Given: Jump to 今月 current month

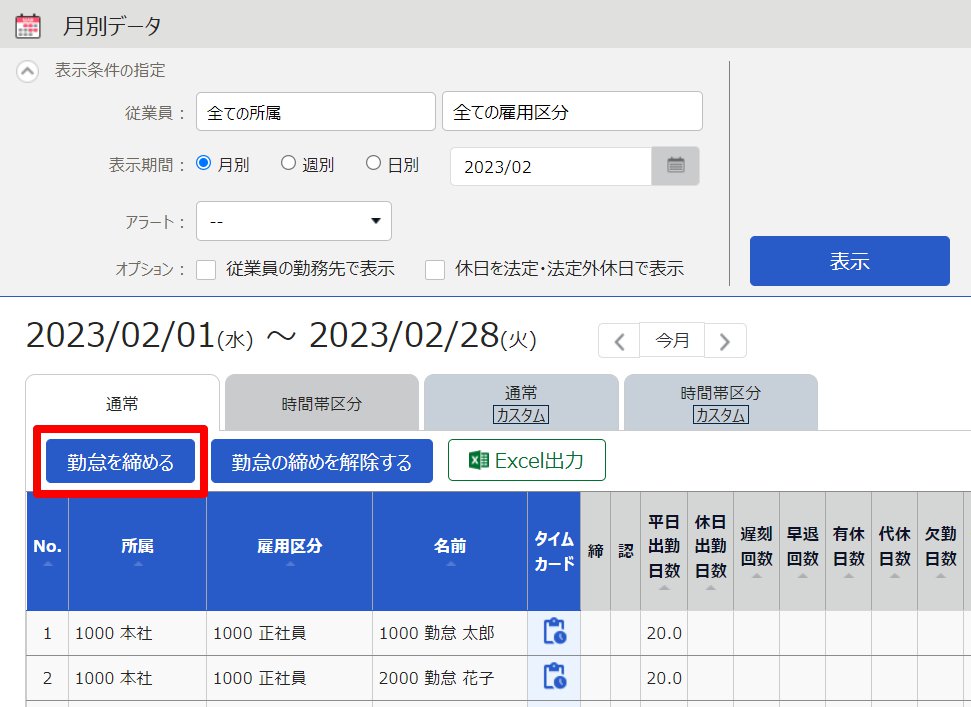Looking at the screenshot, I should click(672, 340).
